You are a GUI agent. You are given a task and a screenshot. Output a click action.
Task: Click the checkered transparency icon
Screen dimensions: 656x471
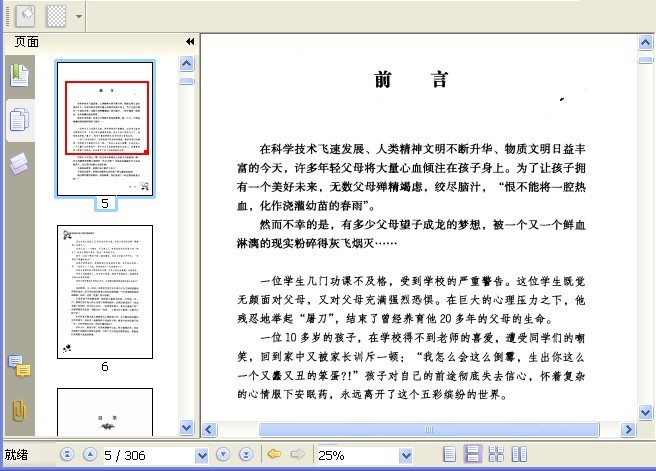point(56,16)
